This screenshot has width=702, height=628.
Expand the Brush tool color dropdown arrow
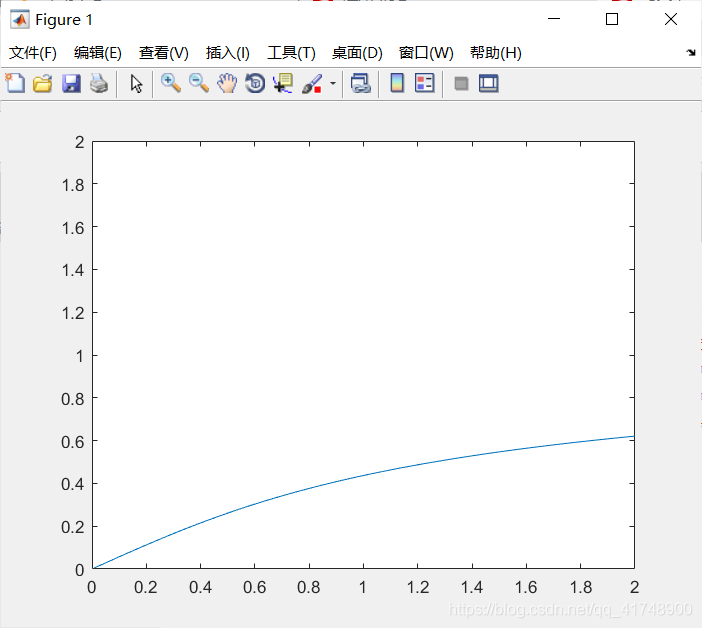[333, 84]
